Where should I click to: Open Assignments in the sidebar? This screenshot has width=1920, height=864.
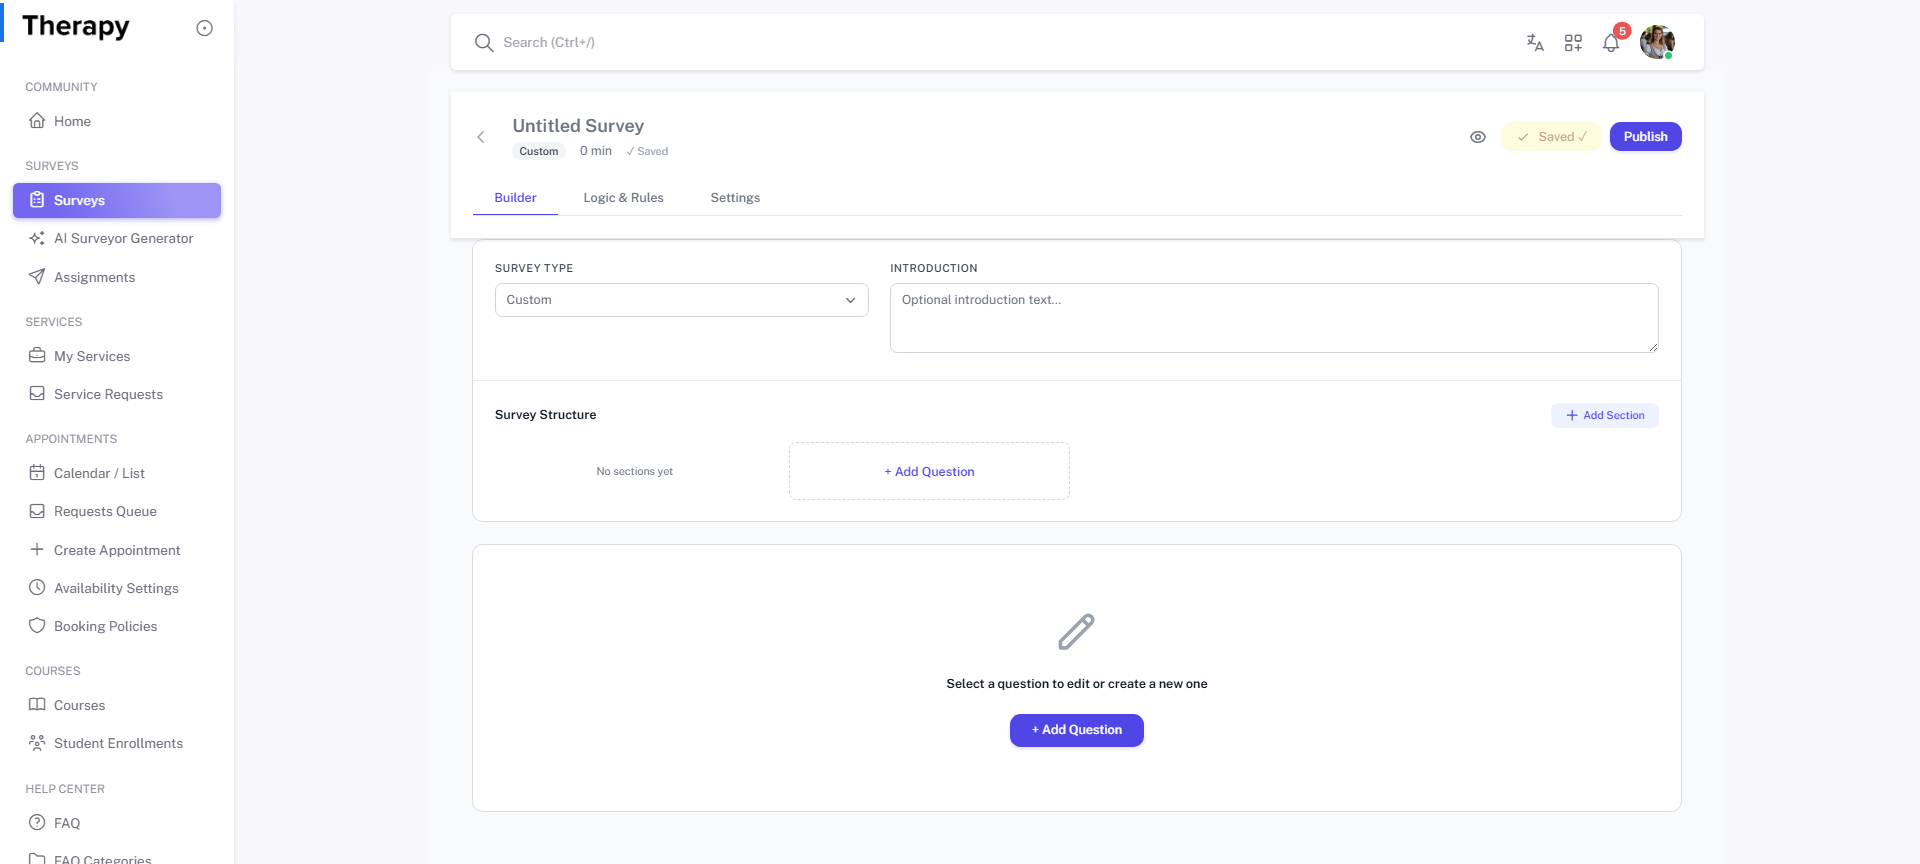coord(117,277)
